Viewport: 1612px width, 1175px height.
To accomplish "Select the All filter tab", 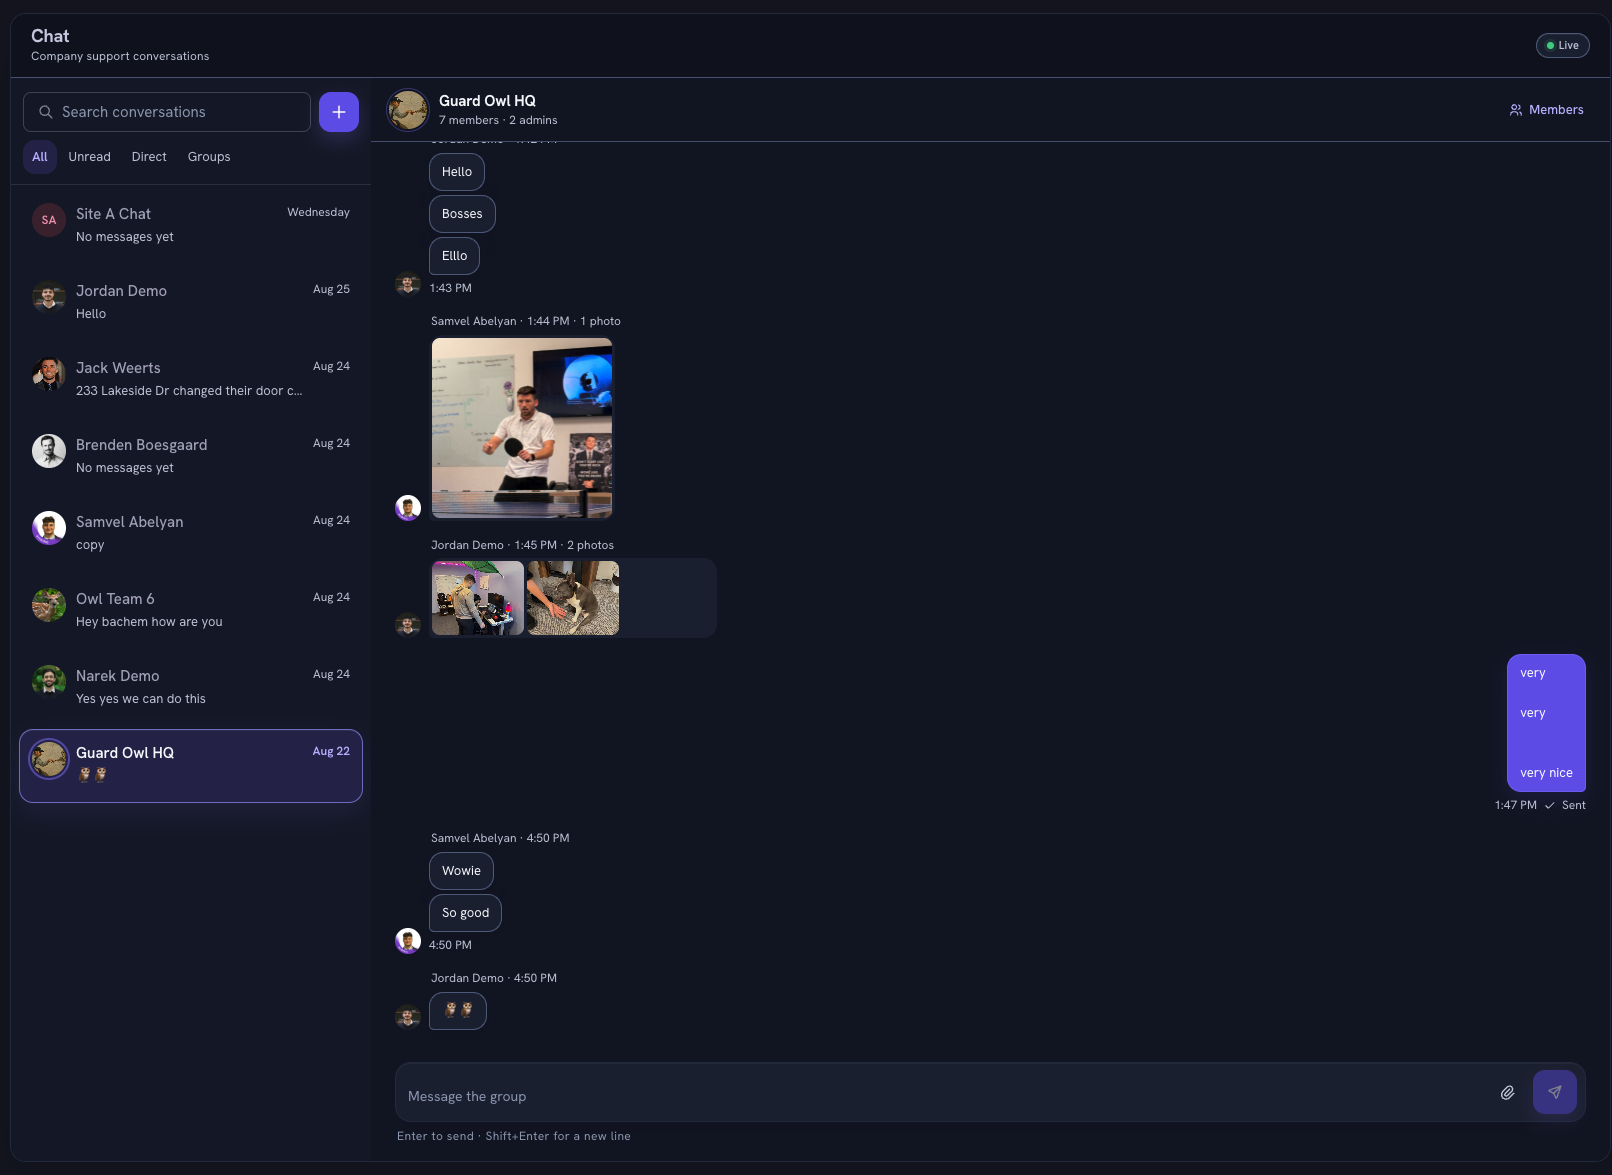I will (x=40, y=157).
